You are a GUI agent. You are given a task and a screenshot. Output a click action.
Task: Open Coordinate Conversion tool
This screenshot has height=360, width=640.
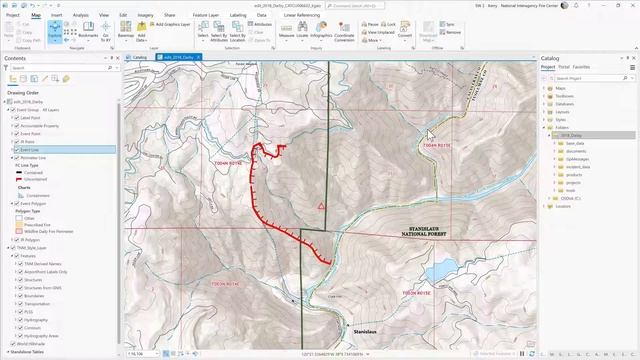click(x=344, y=31)
